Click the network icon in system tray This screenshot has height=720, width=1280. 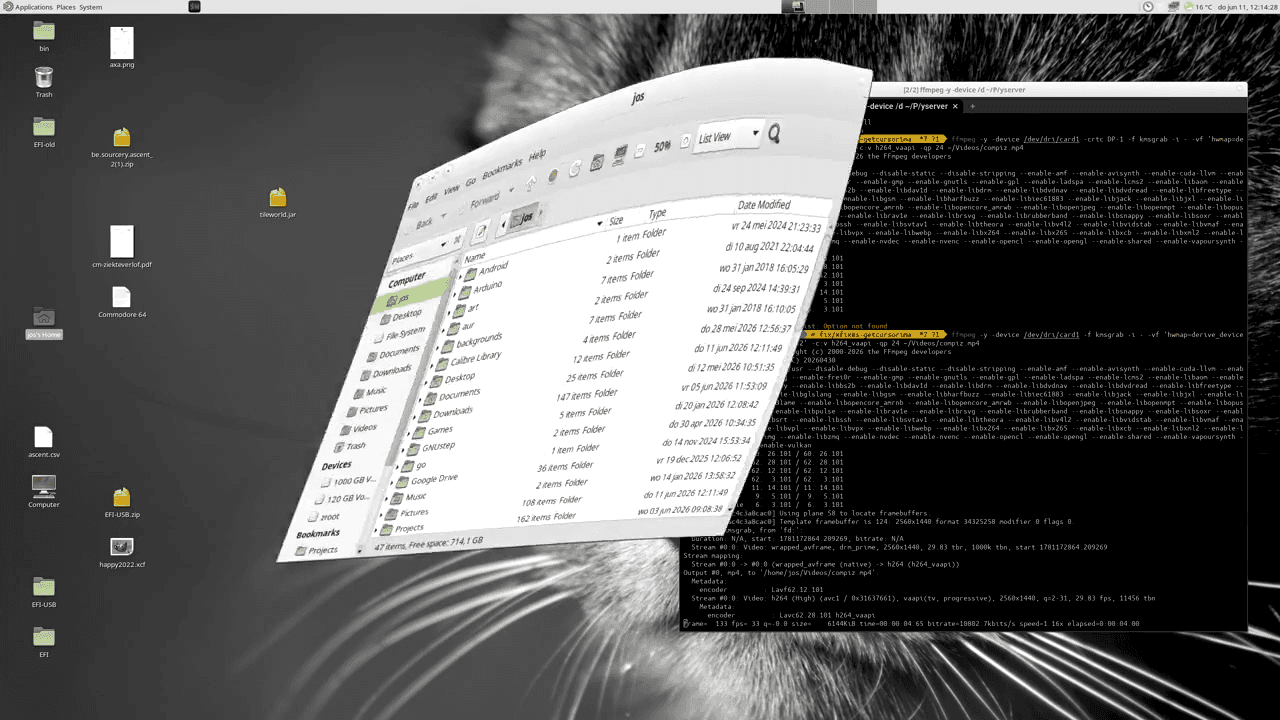(1173, 7)
